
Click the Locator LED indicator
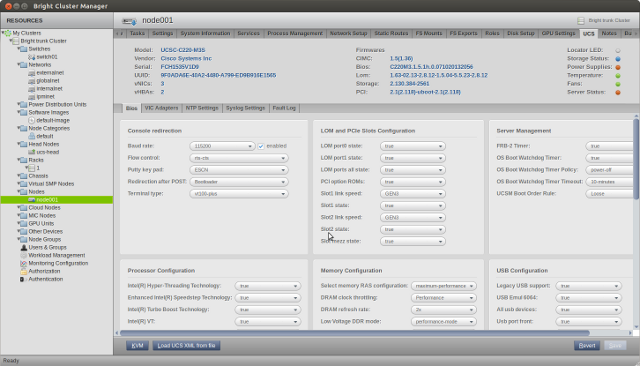(x=618, y=51)
